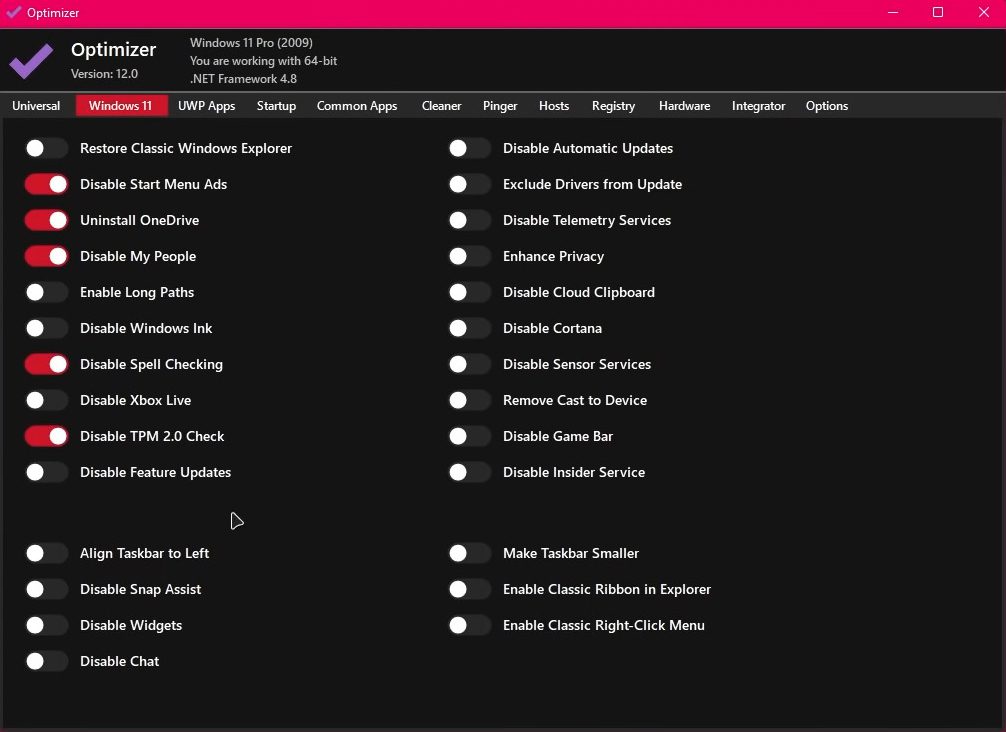Viewport: 1006px width, 732px height.
Task: Open the Universal tab
Action: (36, 106)
